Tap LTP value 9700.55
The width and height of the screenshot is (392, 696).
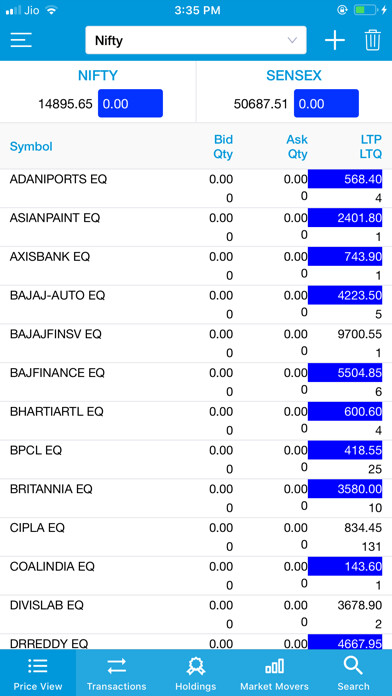[x=360, y=334]
